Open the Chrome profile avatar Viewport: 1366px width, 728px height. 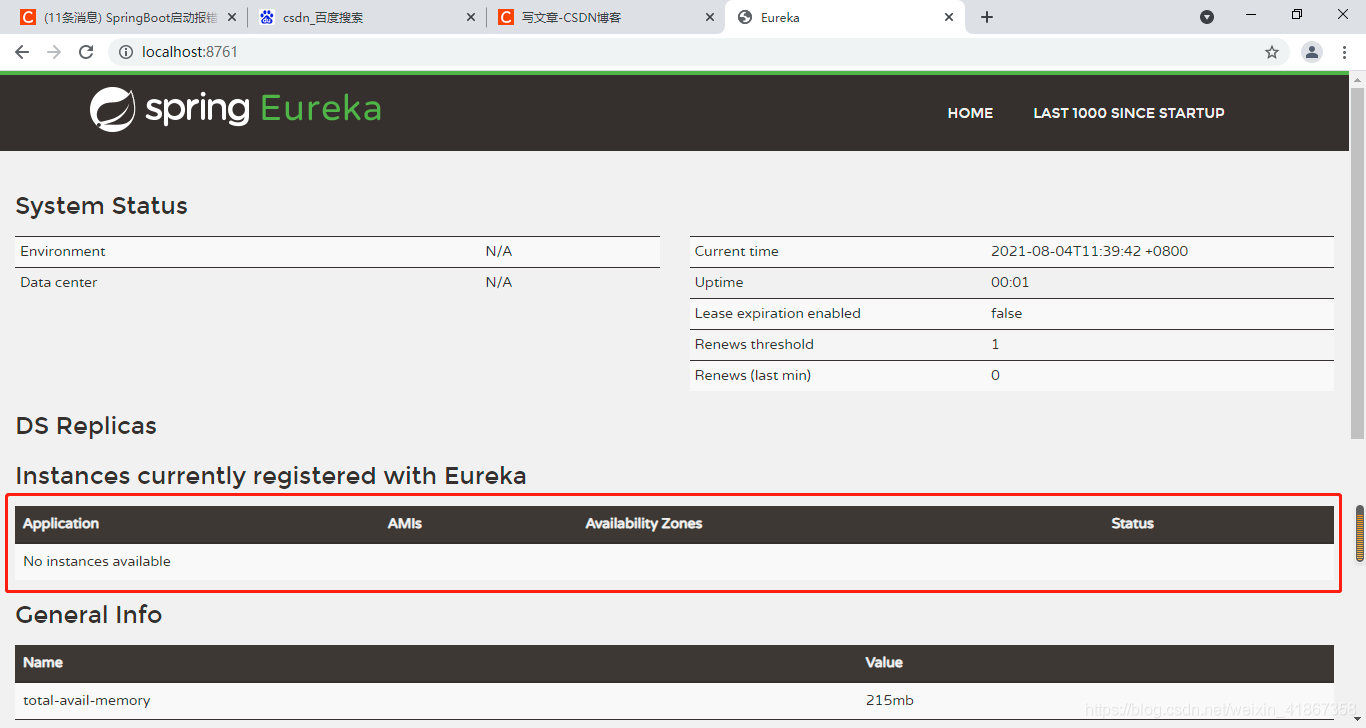pyautogui.click(x=1312, y=52)
